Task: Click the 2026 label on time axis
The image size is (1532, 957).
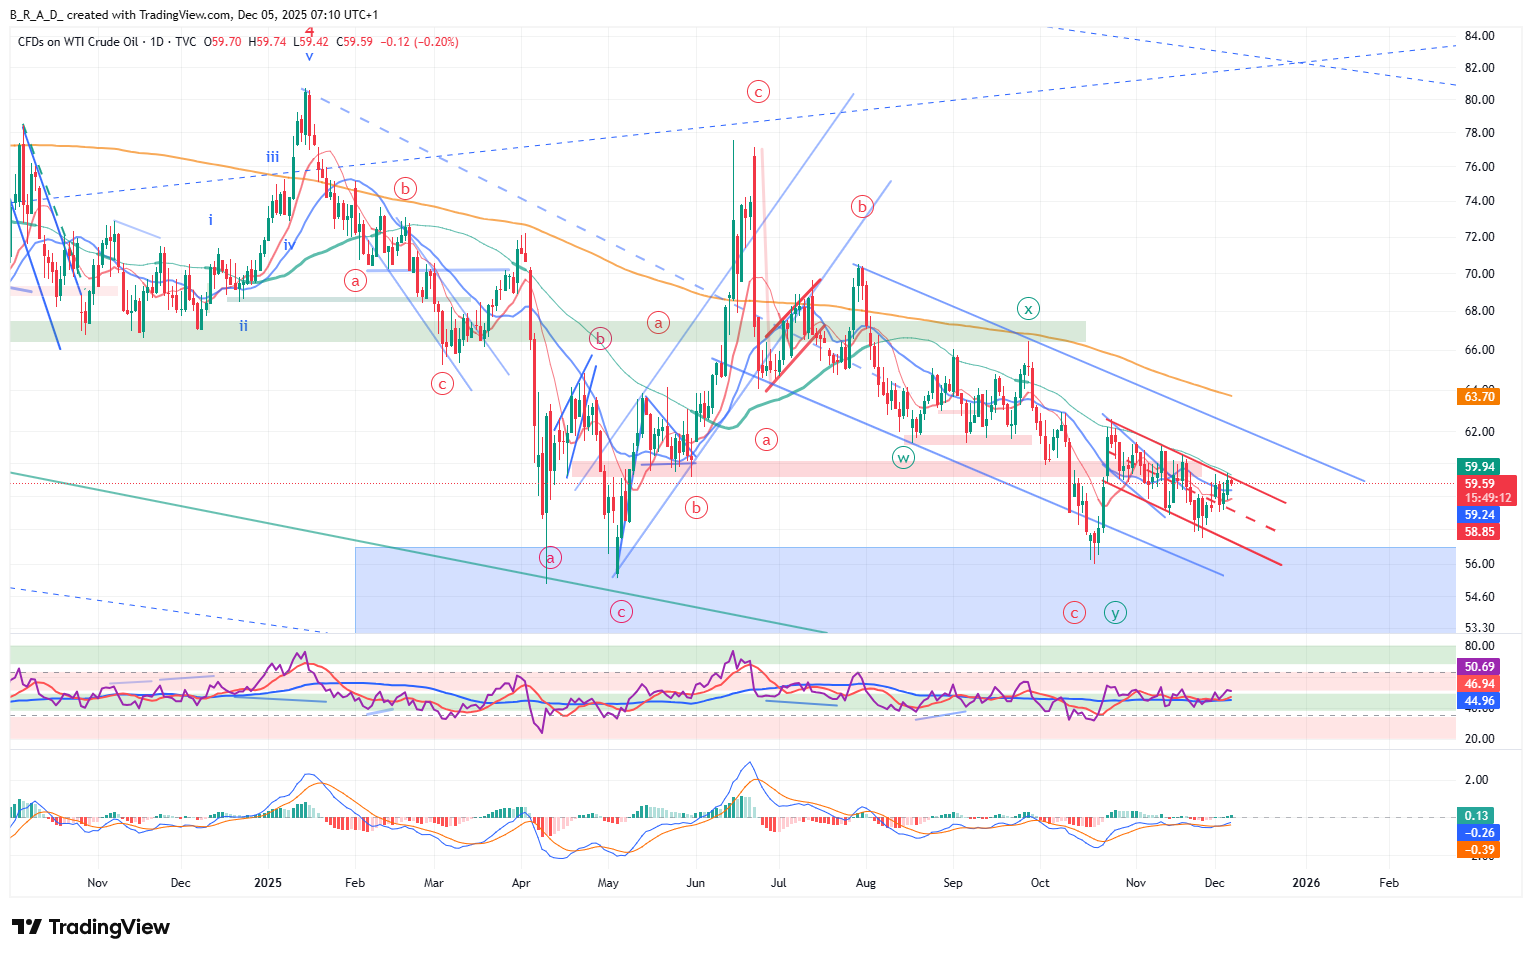Action: [x=1305, y=883]
